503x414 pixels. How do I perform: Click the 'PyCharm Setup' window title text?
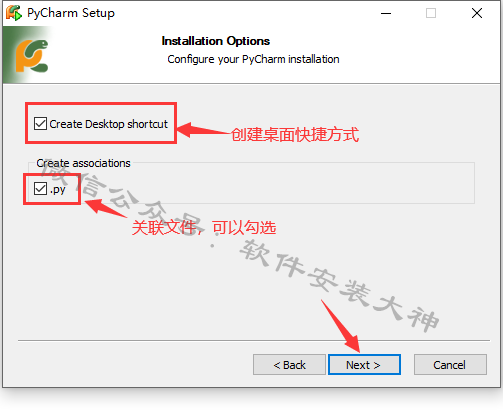coord(71,13)
